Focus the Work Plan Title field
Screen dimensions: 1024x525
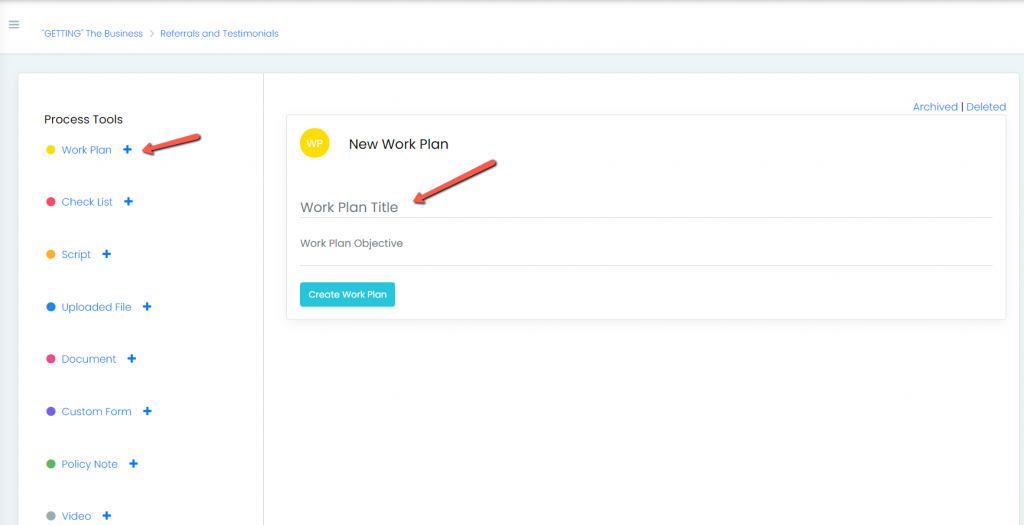[646, 207]
